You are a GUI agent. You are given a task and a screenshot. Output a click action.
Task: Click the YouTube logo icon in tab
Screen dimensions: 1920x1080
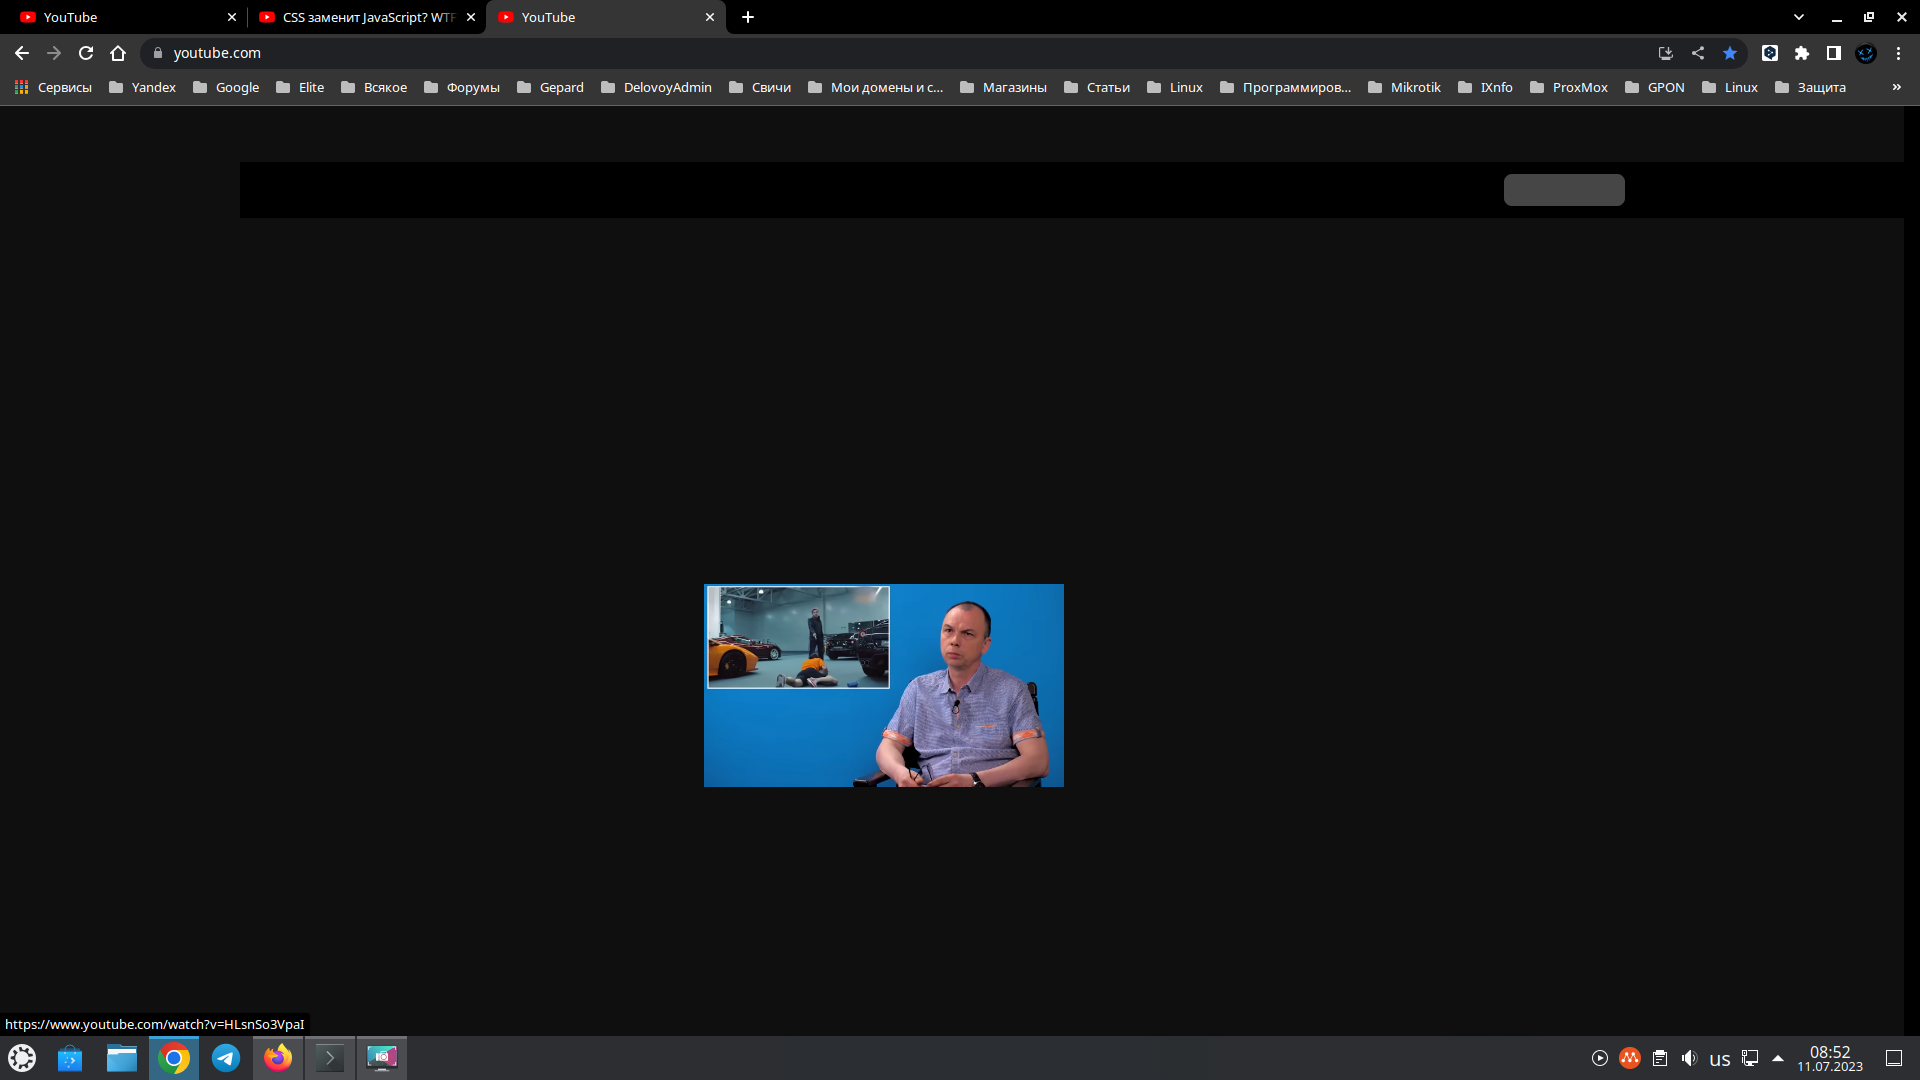29,17
